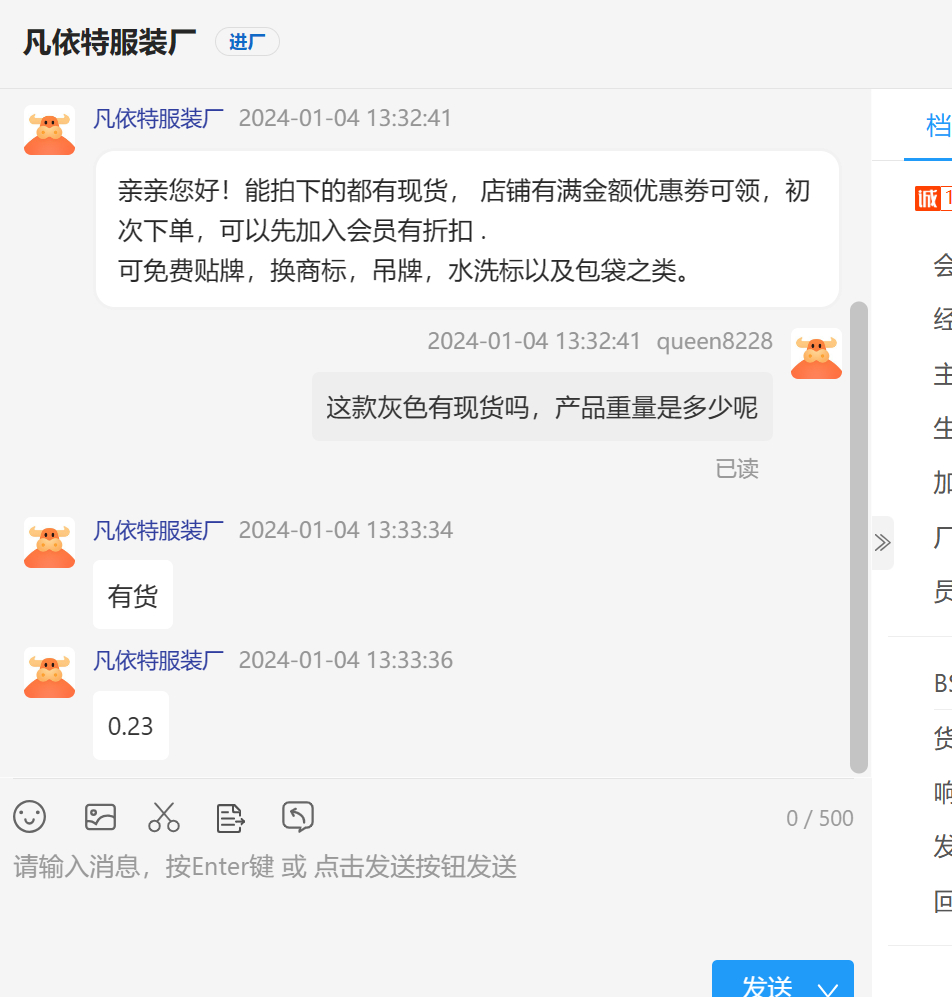The width and height of the screenshot is (952, 997).
Task: Click the 0.23 message bubble
Action: click(x=131, y=725)
